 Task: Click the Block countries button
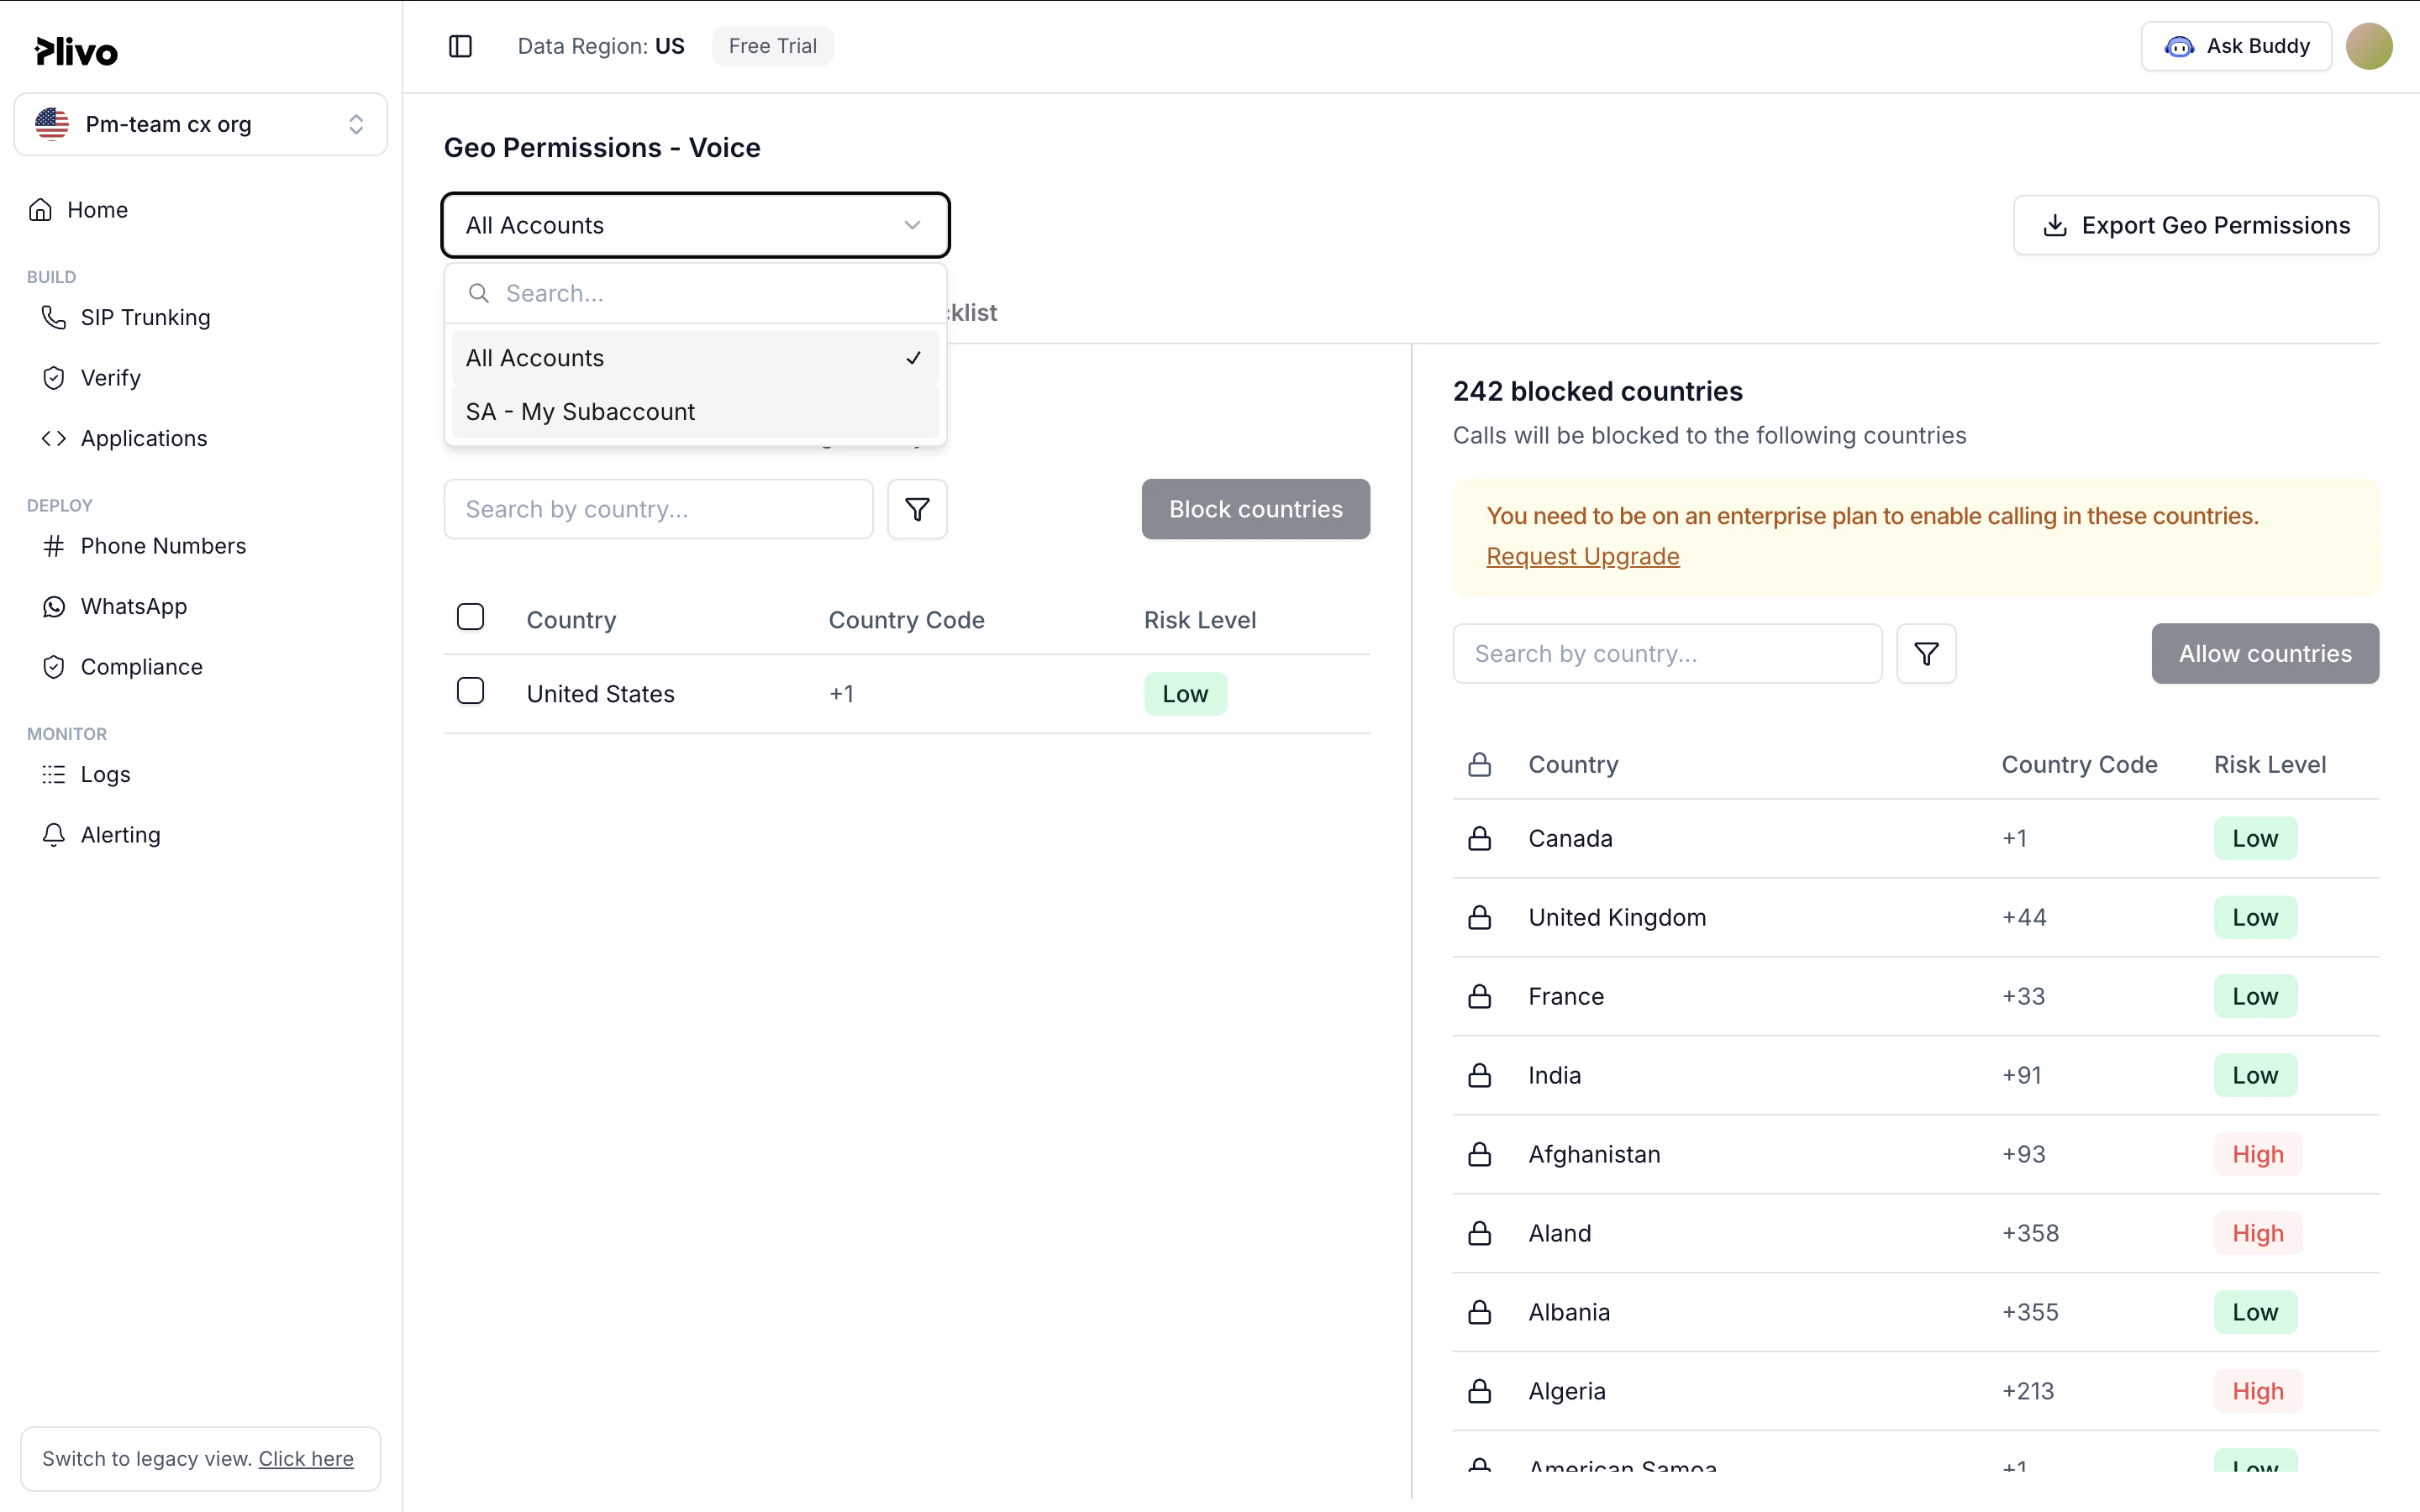click(x=1256, y=509)
